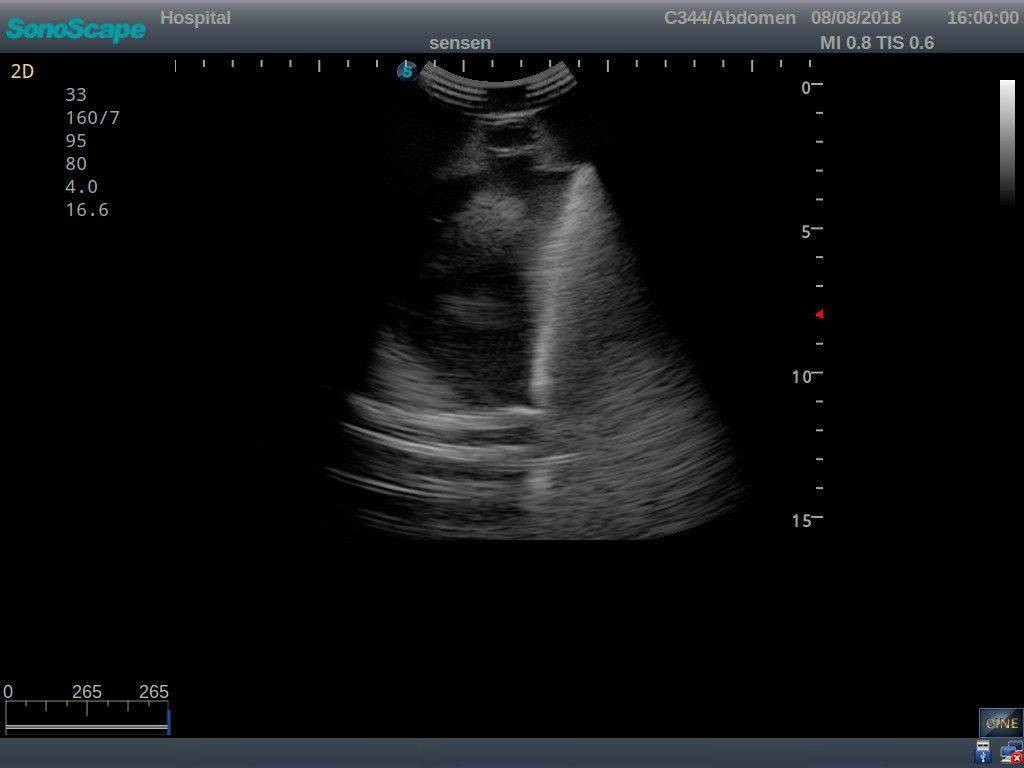Image resolution: width=1024 pixels, height=768 pixels.
Task: Click the network disconnected status icon
Action: click(x=1010, y=753)
